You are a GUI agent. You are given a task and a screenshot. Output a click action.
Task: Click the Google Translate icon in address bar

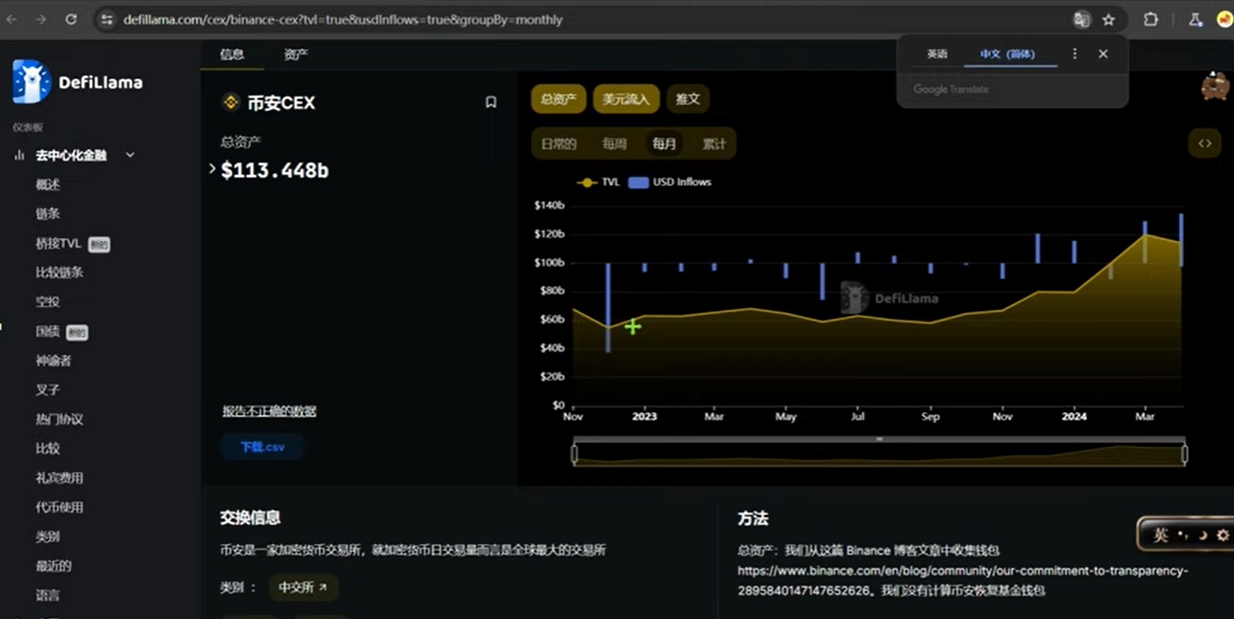[1081, 19]
